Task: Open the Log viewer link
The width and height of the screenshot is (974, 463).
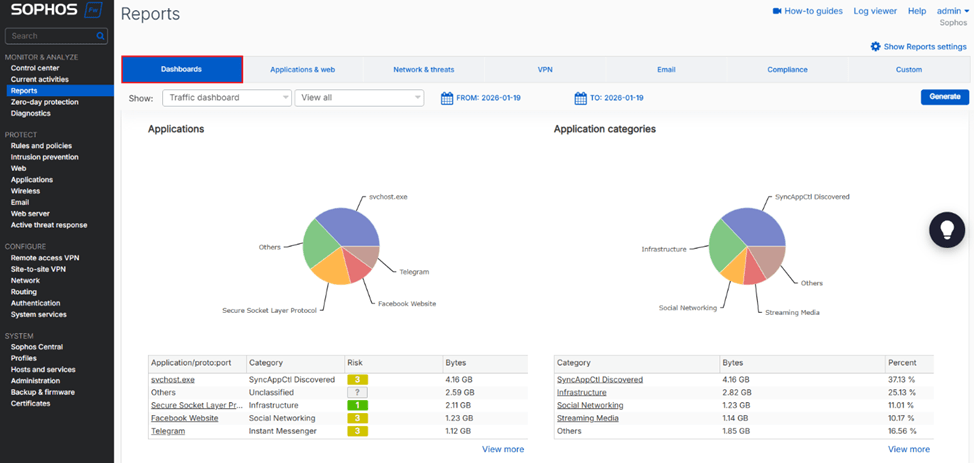Action: 875,11
